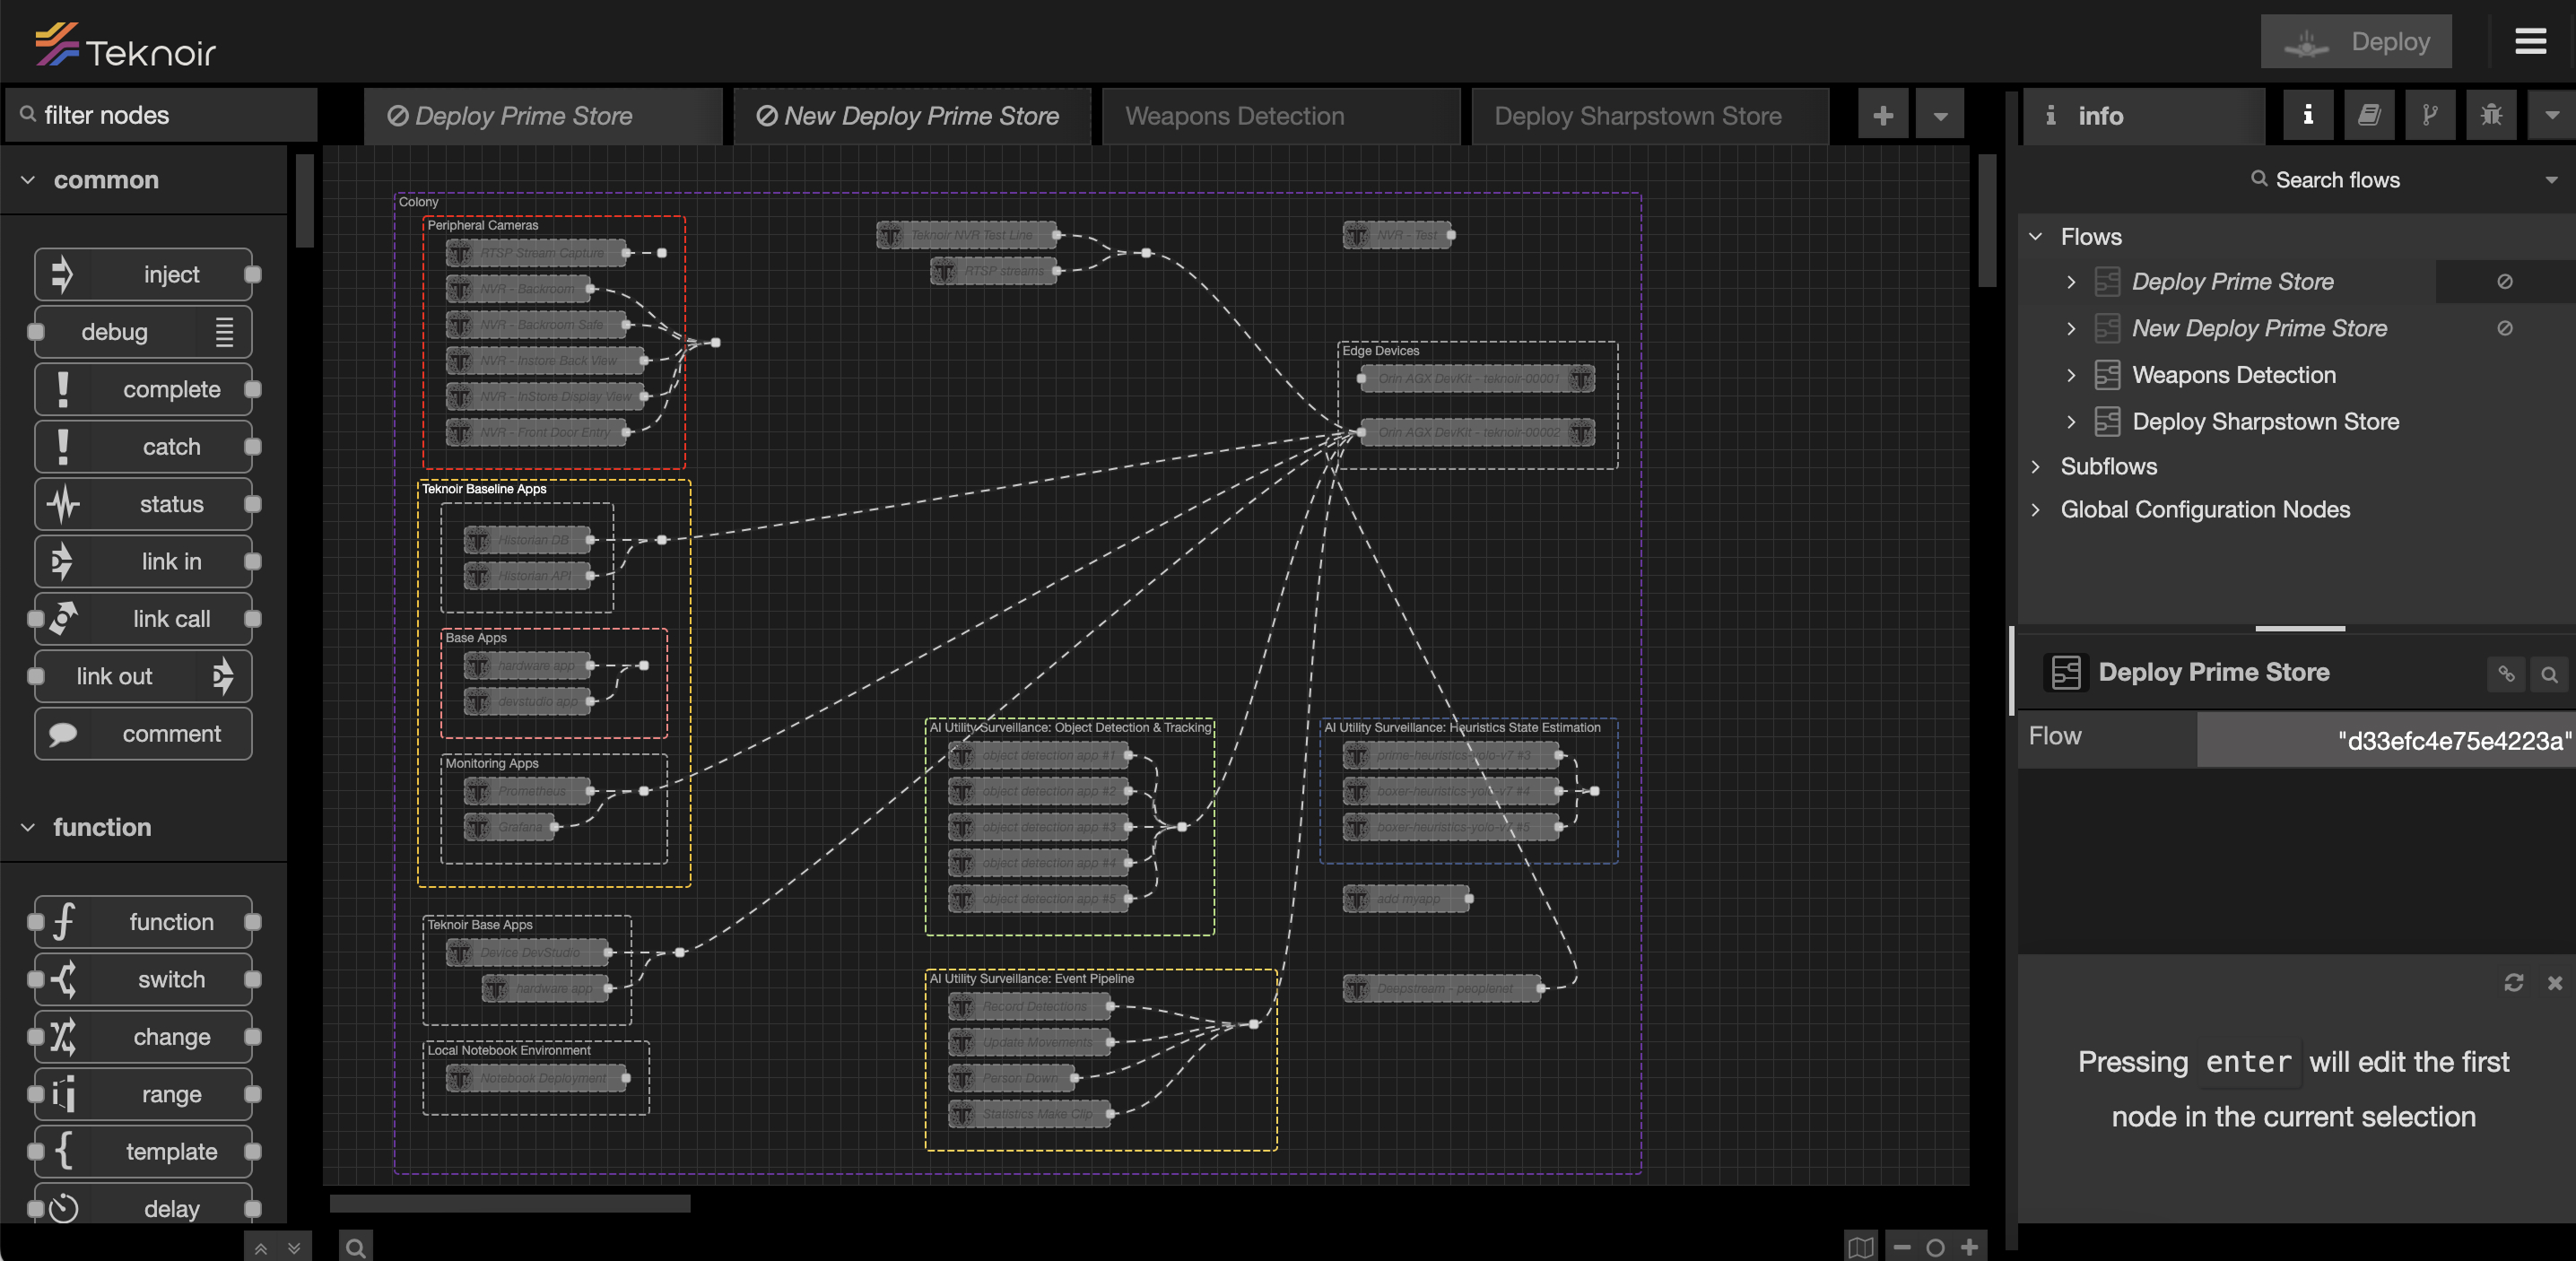Click the workspace horizontal scrollbar
This screenshot has width=2576, height=1261.
[510, 1203]
